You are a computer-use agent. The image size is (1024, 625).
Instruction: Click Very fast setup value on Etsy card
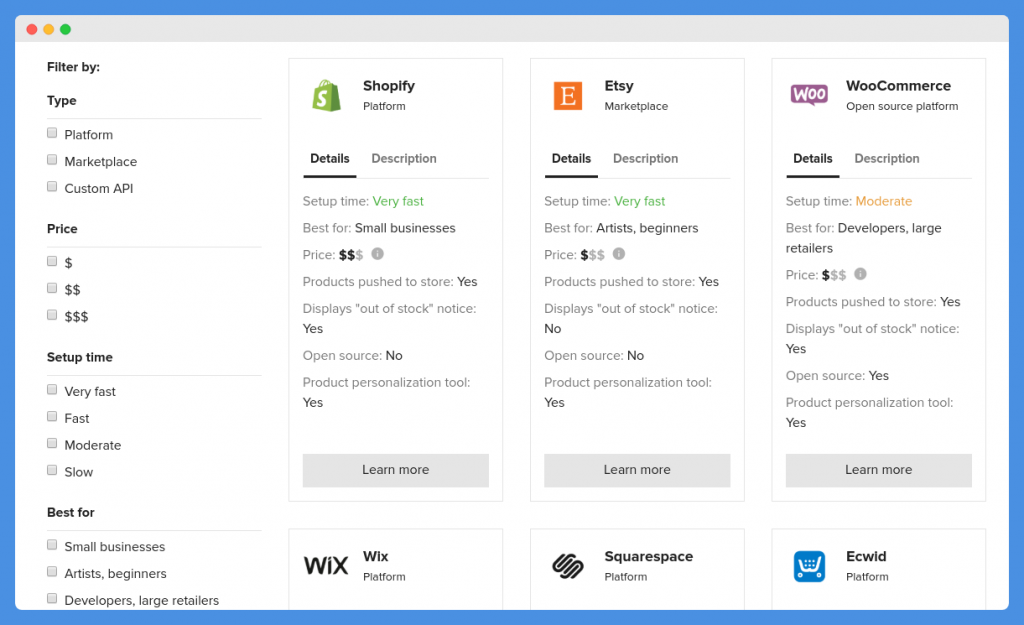click(x=640, y=201)
